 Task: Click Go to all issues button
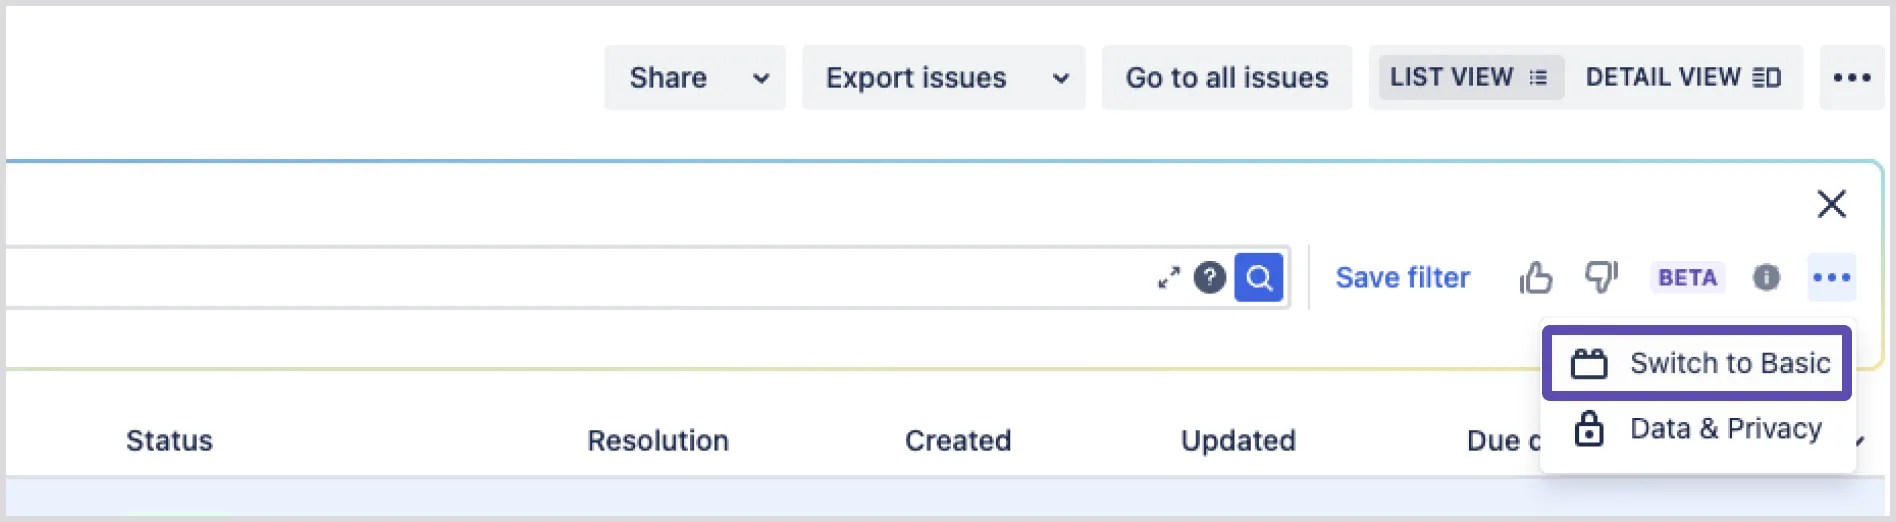1227,77
